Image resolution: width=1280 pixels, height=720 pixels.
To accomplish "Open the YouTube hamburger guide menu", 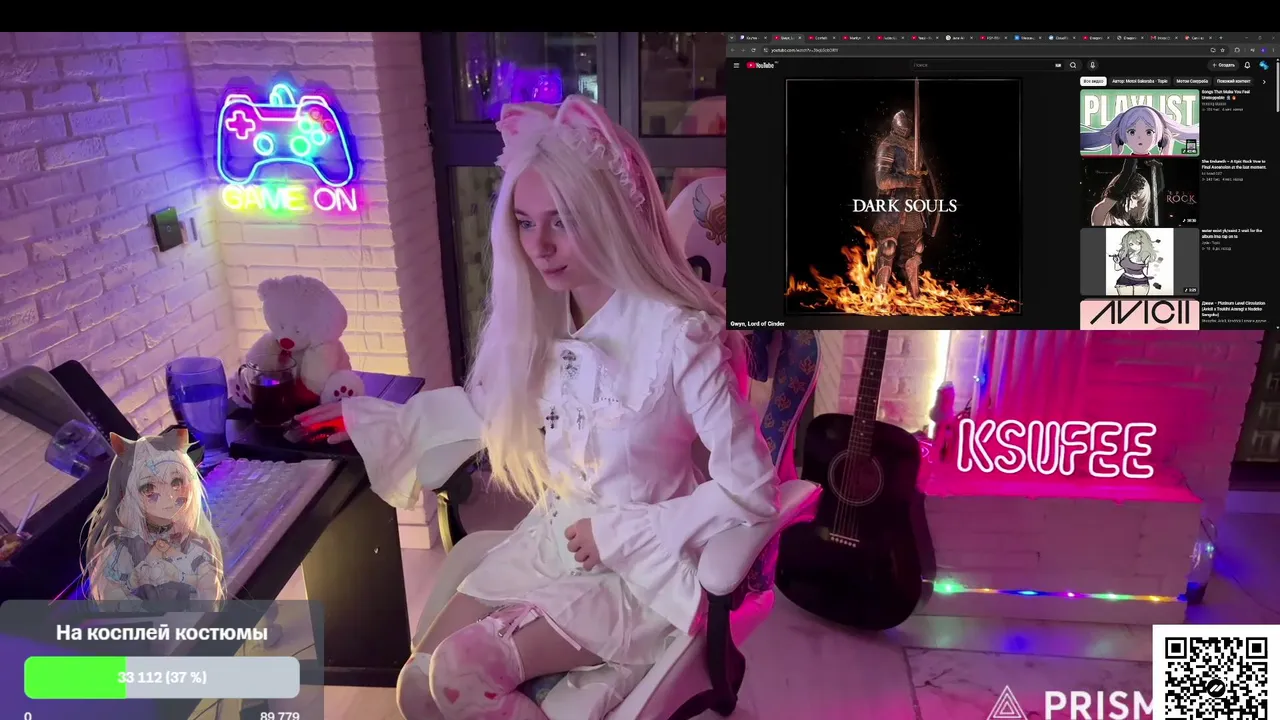I will tap(736, 65).
